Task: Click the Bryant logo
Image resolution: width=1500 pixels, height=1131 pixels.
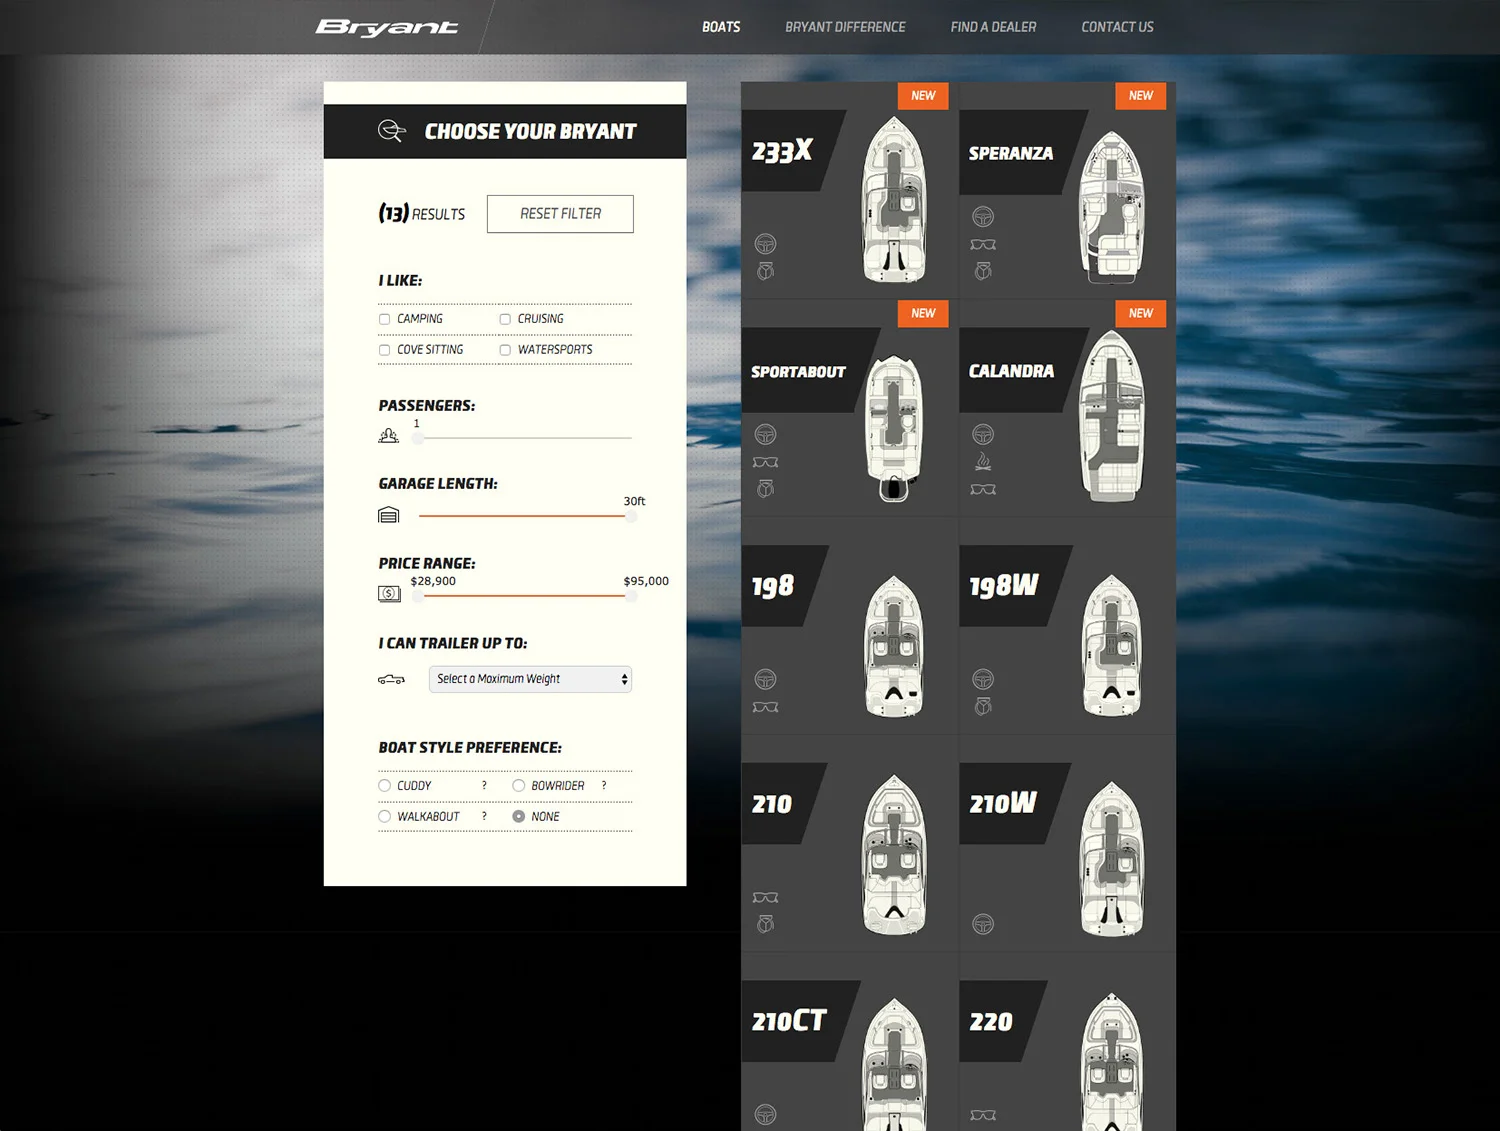Action: (387, 28)
